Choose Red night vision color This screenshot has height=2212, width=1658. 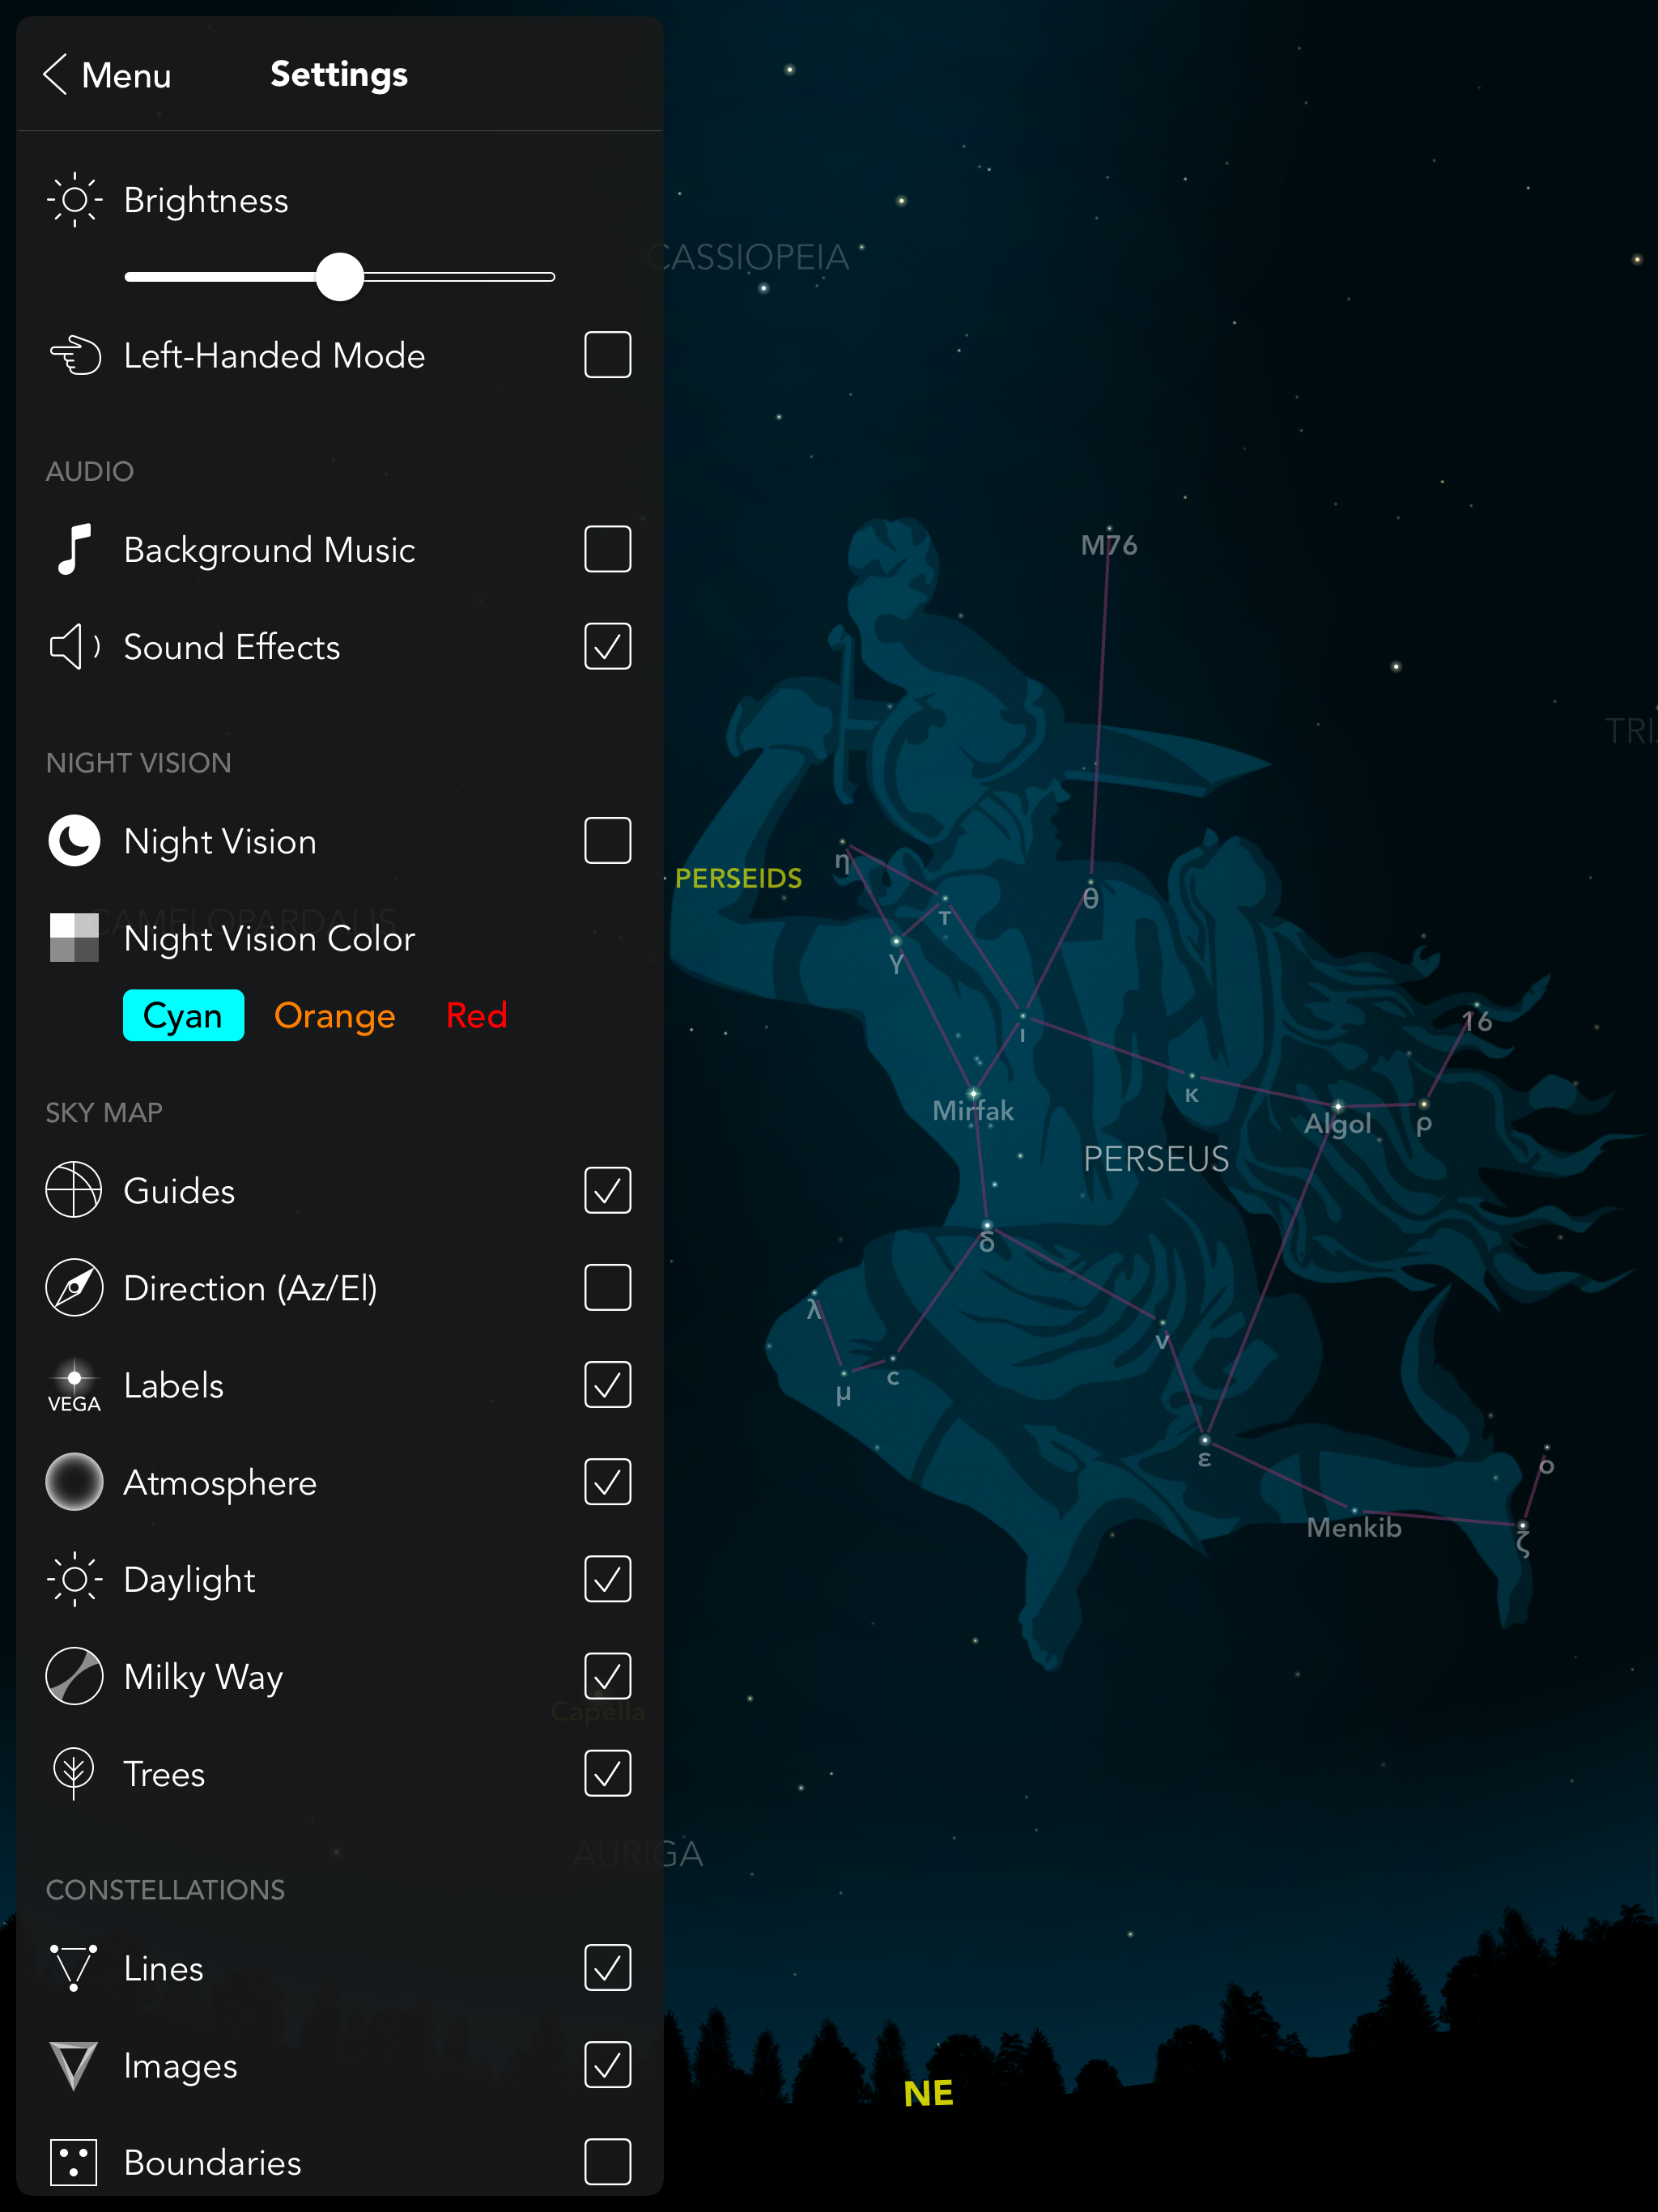pyautogui.click(x=477, y=1016)
